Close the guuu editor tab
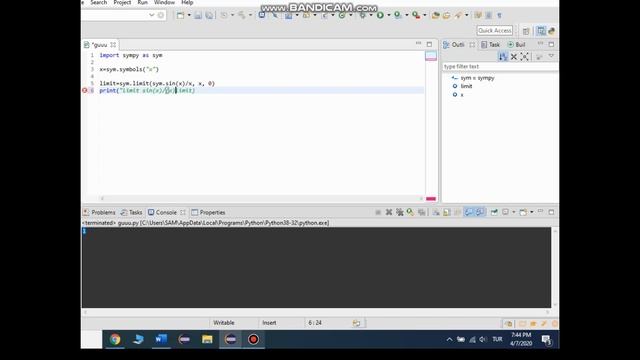 point(113,45)
